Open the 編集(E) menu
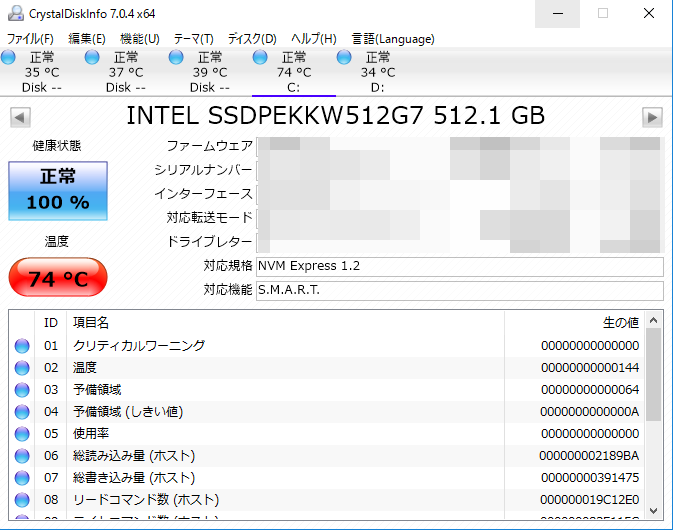The image size is (673, 530). tap(87, 39)
